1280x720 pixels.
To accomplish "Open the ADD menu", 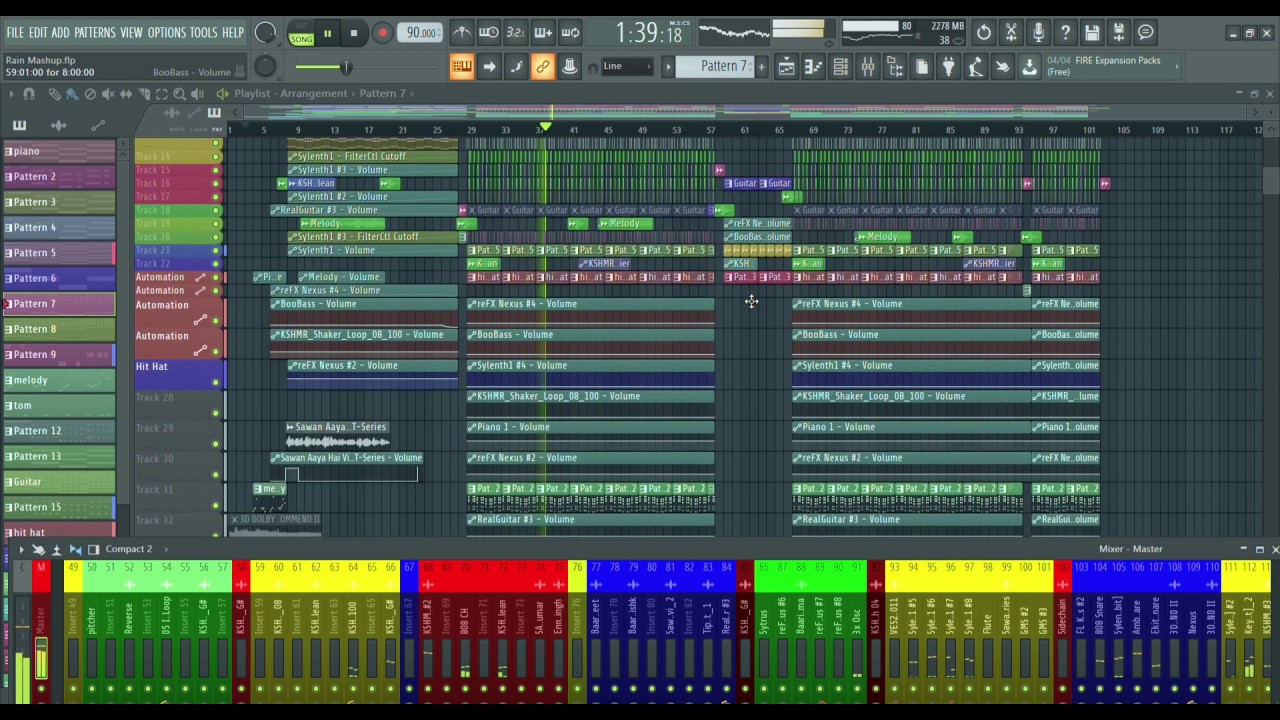I will point(60,33).
